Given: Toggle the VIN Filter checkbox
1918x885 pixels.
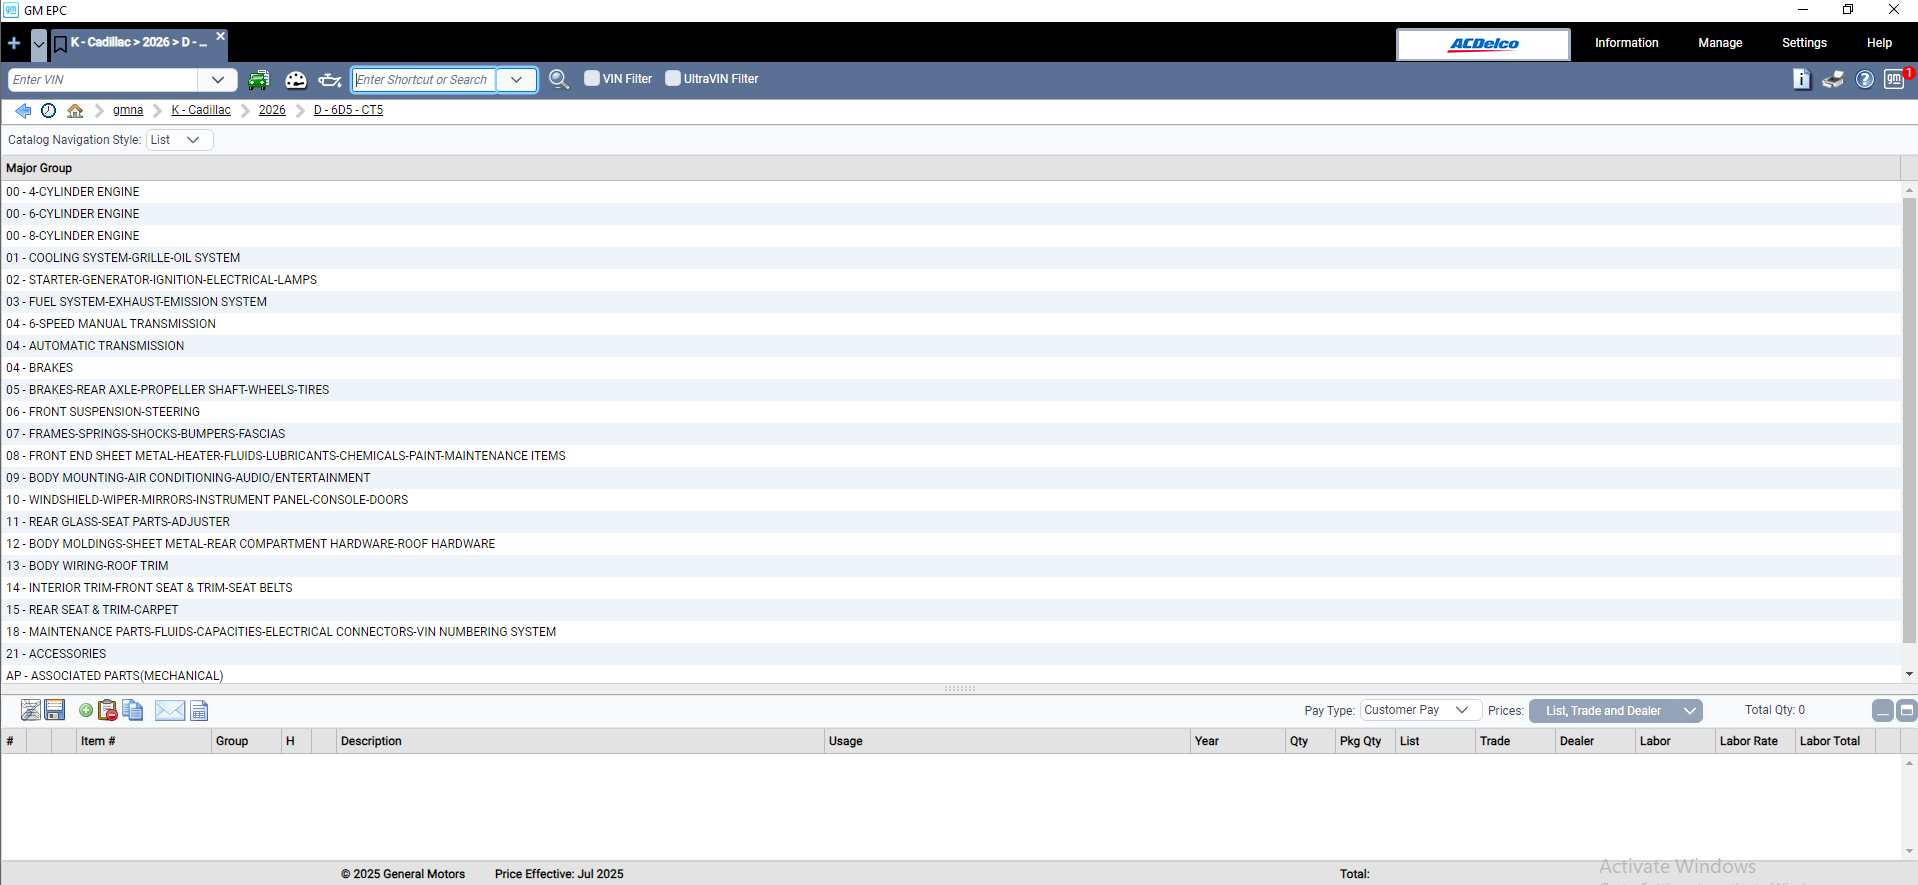Looking at the screenshot, I should coord(592,78).
